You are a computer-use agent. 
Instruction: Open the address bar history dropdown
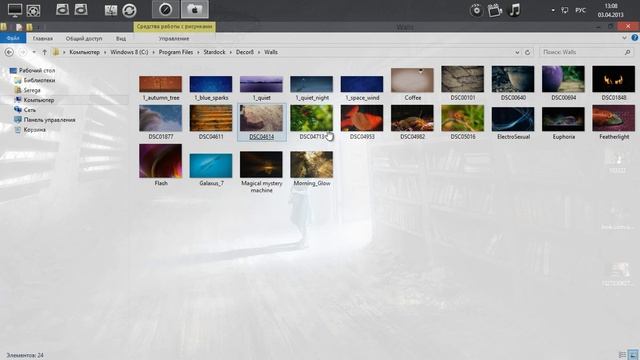coord(517,52)
